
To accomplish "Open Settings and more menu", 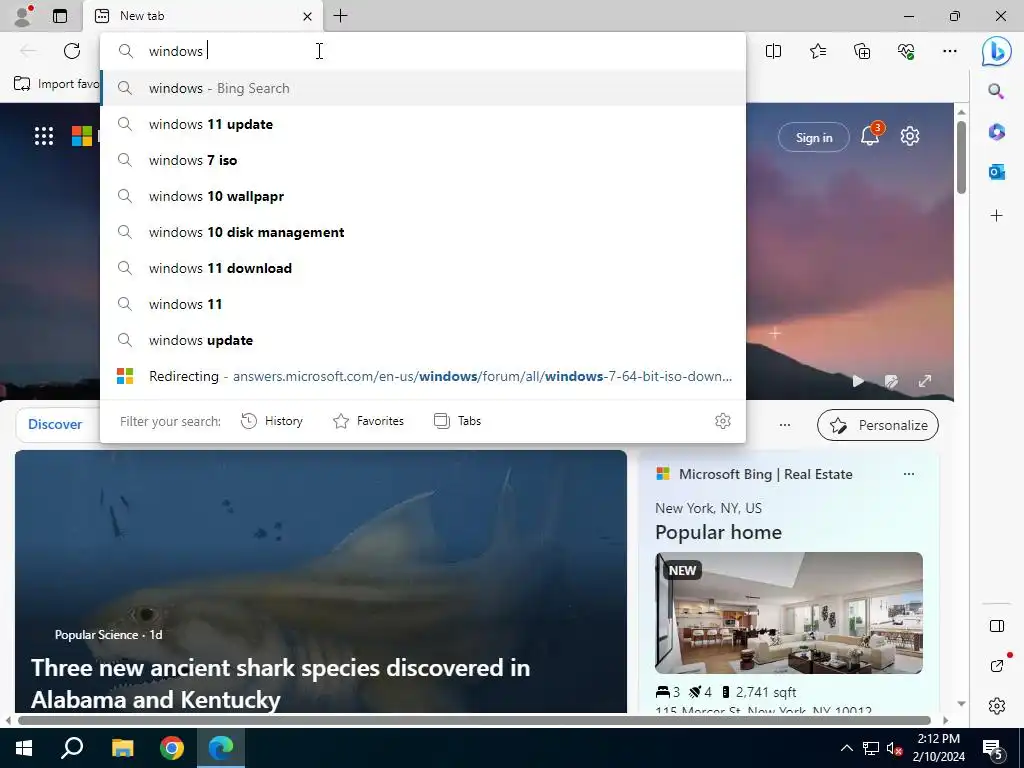I will pos(950,51).
